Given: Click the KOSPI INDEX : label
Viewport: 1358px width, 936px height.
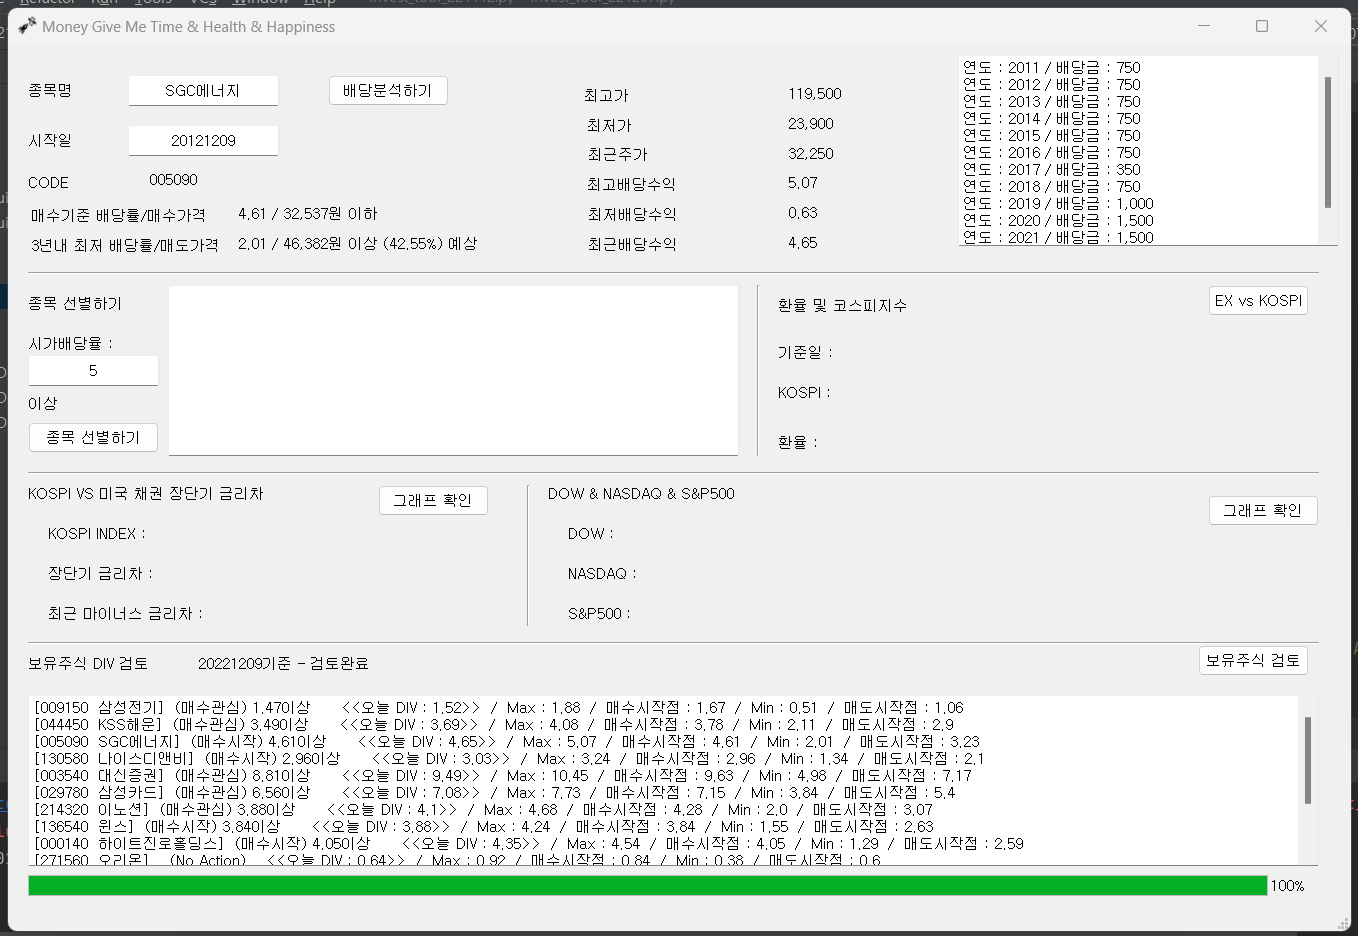Looking at the screenshot, I should point(97,533).
